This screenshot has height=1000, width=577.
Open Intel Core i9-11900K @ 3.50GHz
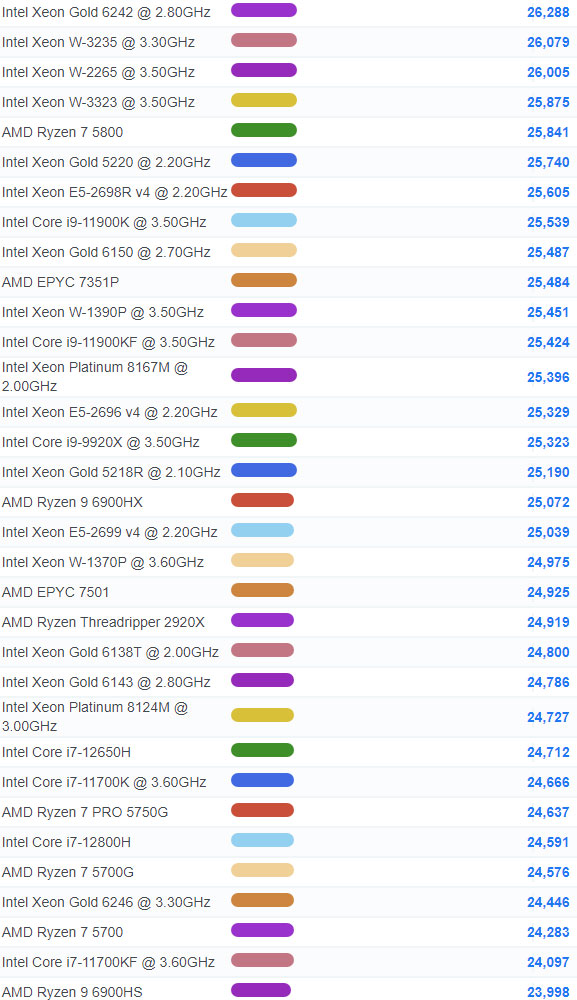point(104,222)
